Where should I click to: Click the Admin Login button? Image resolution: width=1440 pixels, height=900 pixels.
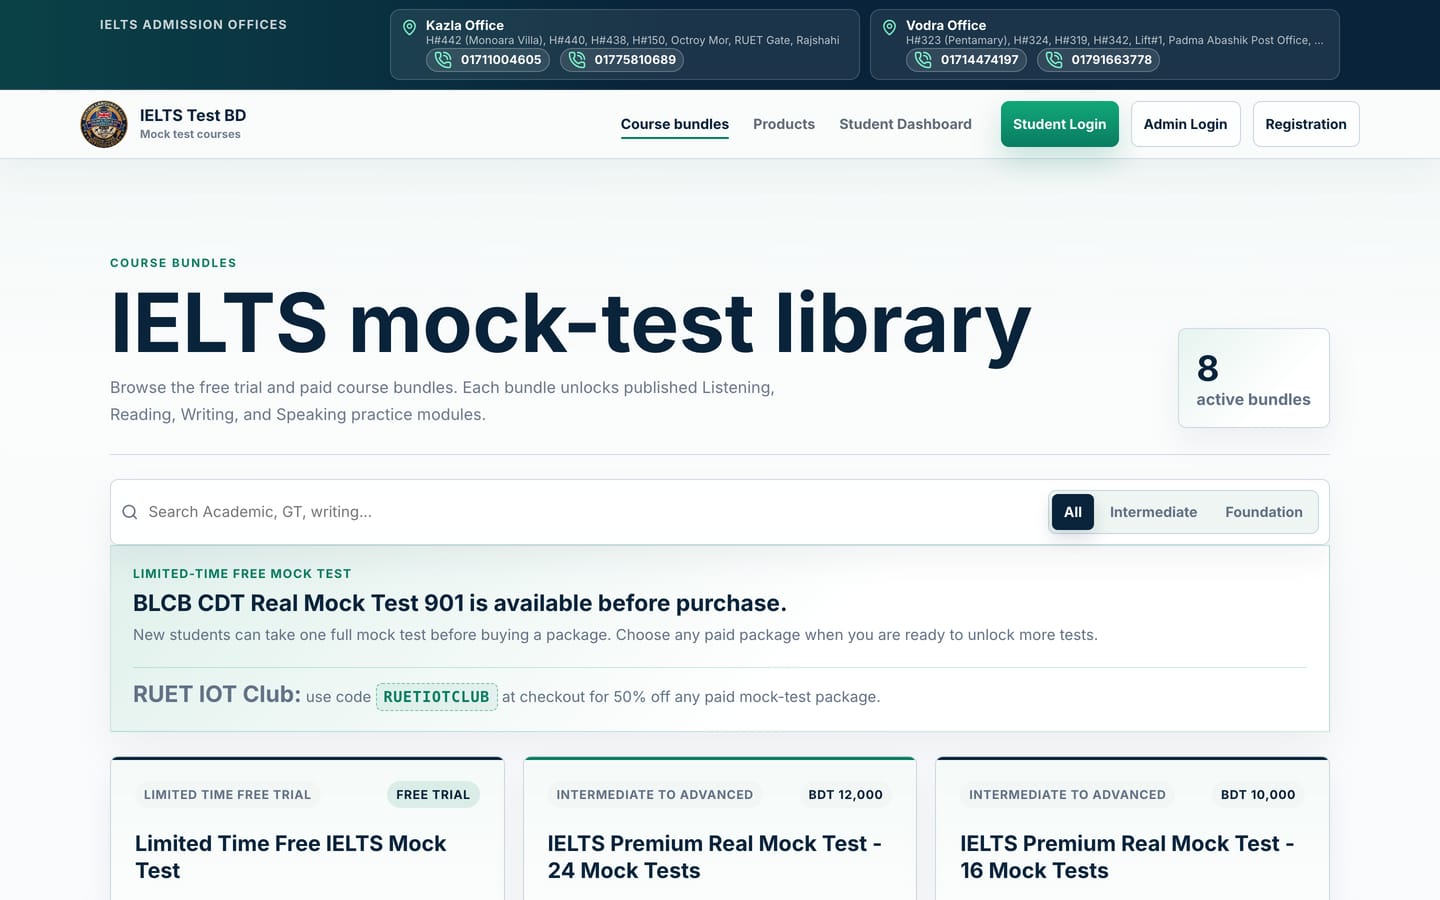[x=1185, y=124]
